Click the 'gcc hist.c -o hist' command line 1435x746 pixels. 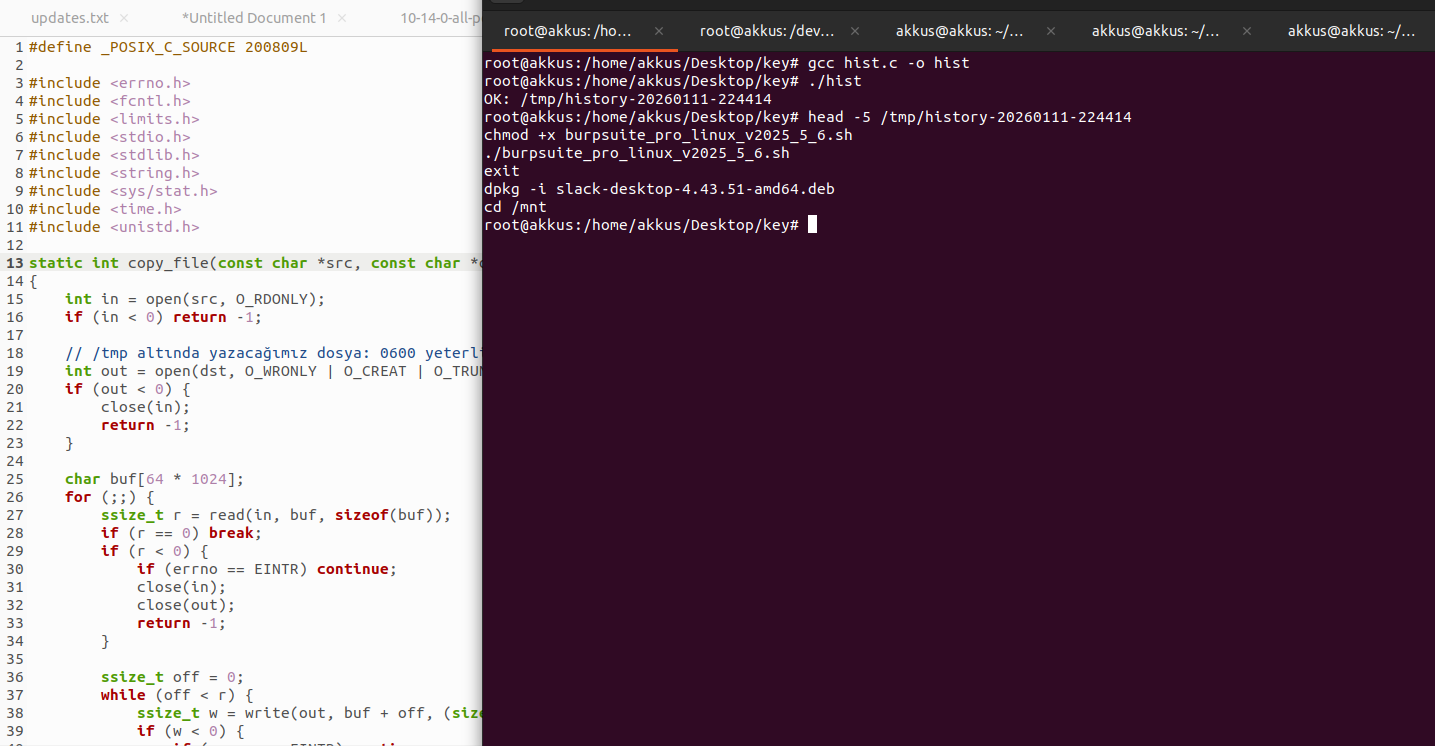click(x=888, y=63)
